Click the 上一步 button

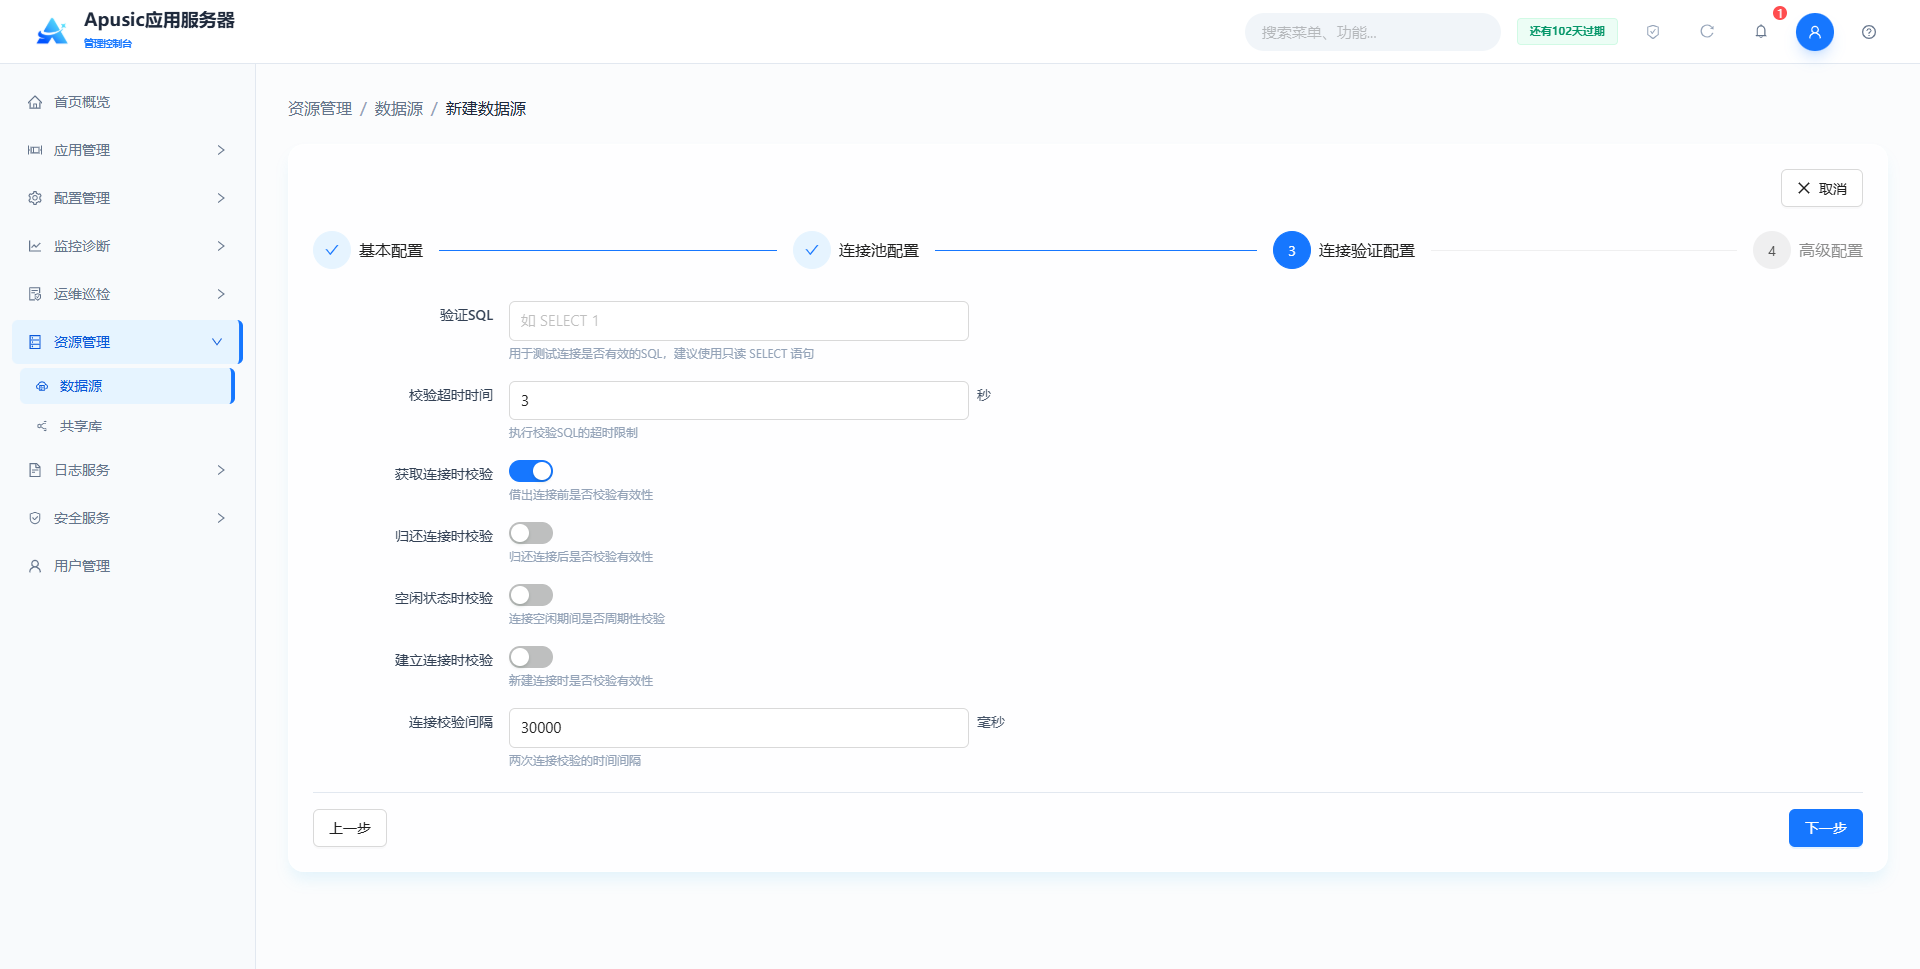[350, 828]
